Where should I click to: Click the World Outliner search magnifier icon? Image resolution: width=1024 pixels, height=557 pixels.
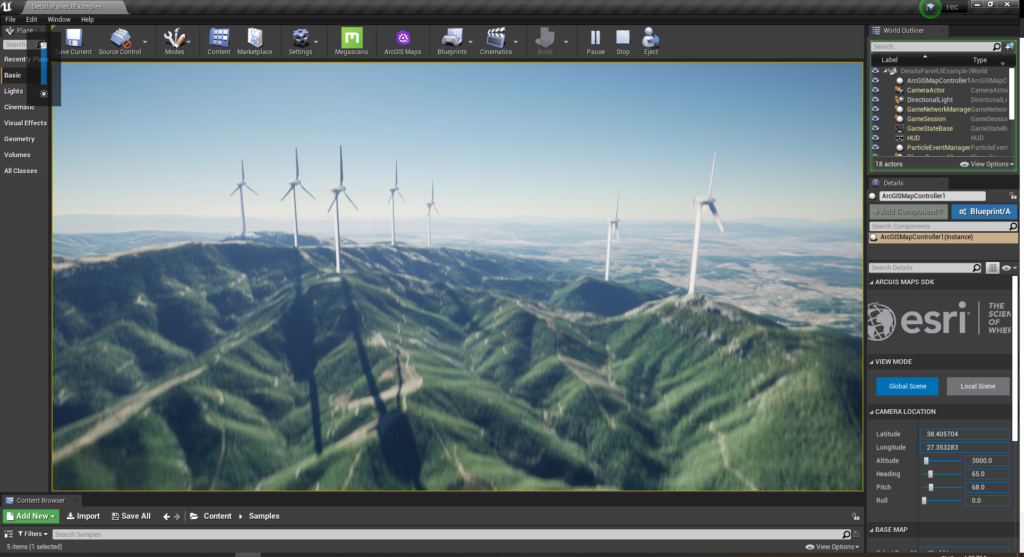point(997,46)
